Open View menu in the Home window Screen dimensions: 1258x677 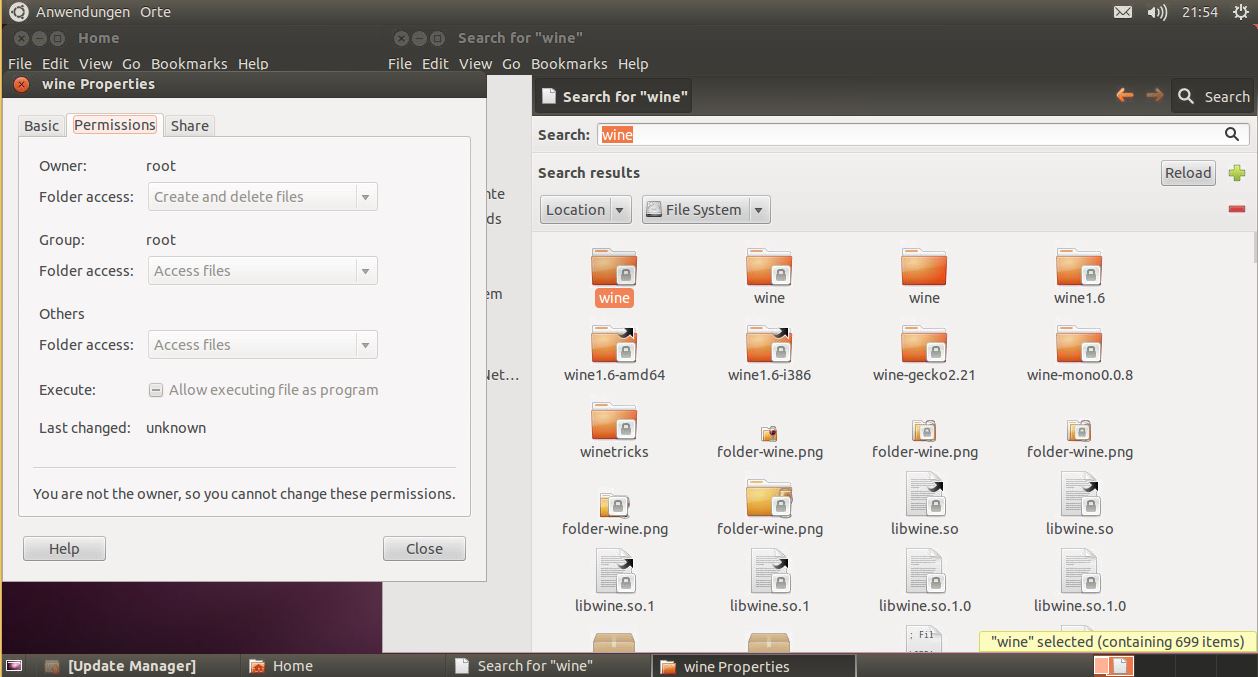tap(95, 63)
